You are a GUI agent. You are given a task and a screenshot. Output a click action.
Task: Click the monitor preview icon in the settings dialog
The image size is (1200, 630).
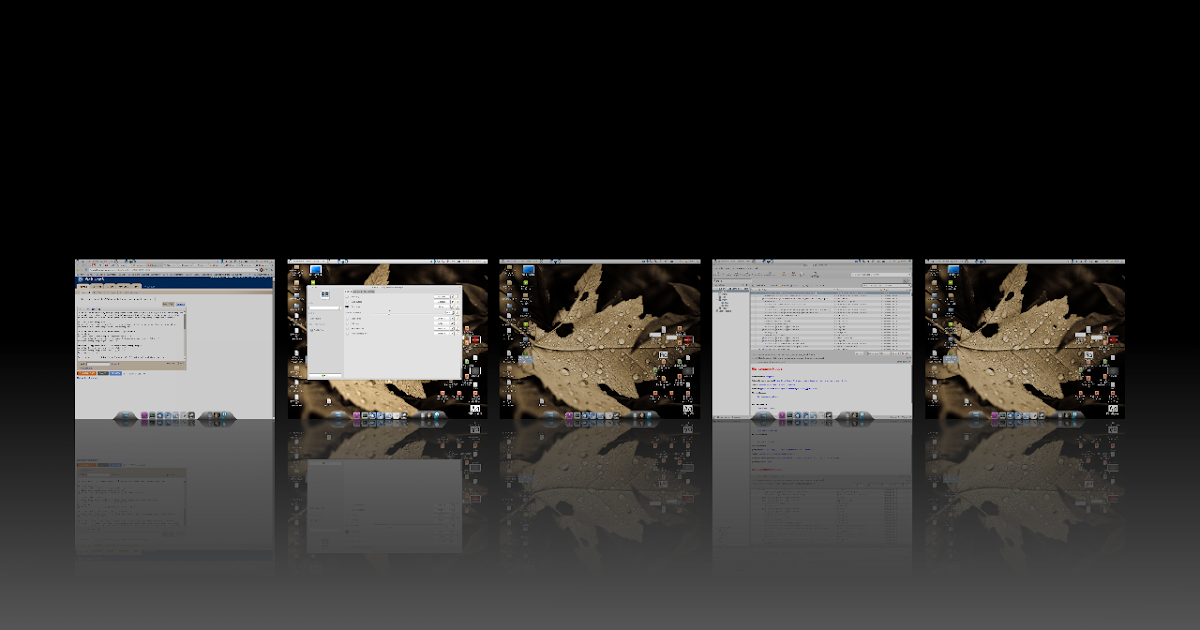[325, 296]
